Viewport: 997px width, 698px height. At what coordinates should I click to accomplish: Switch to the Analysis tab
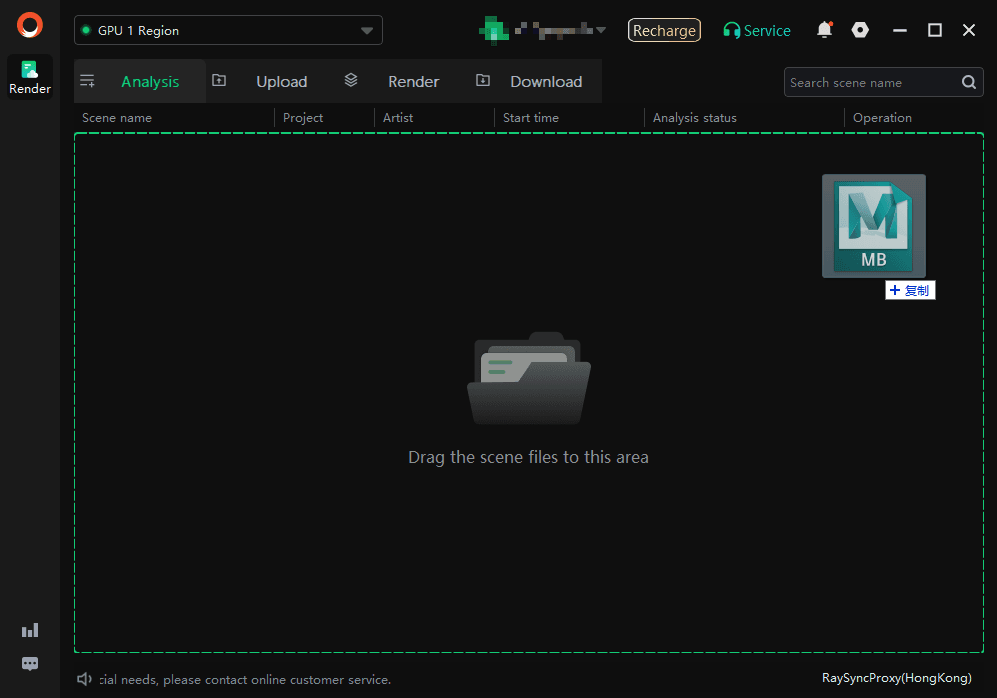coord(149,82)
